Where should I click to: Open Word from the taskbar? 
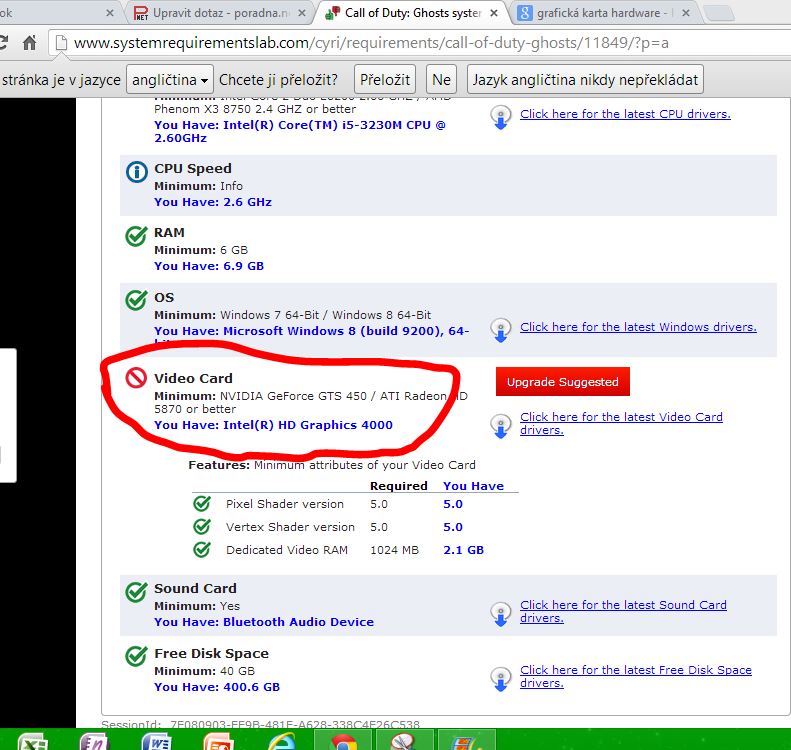156,741
